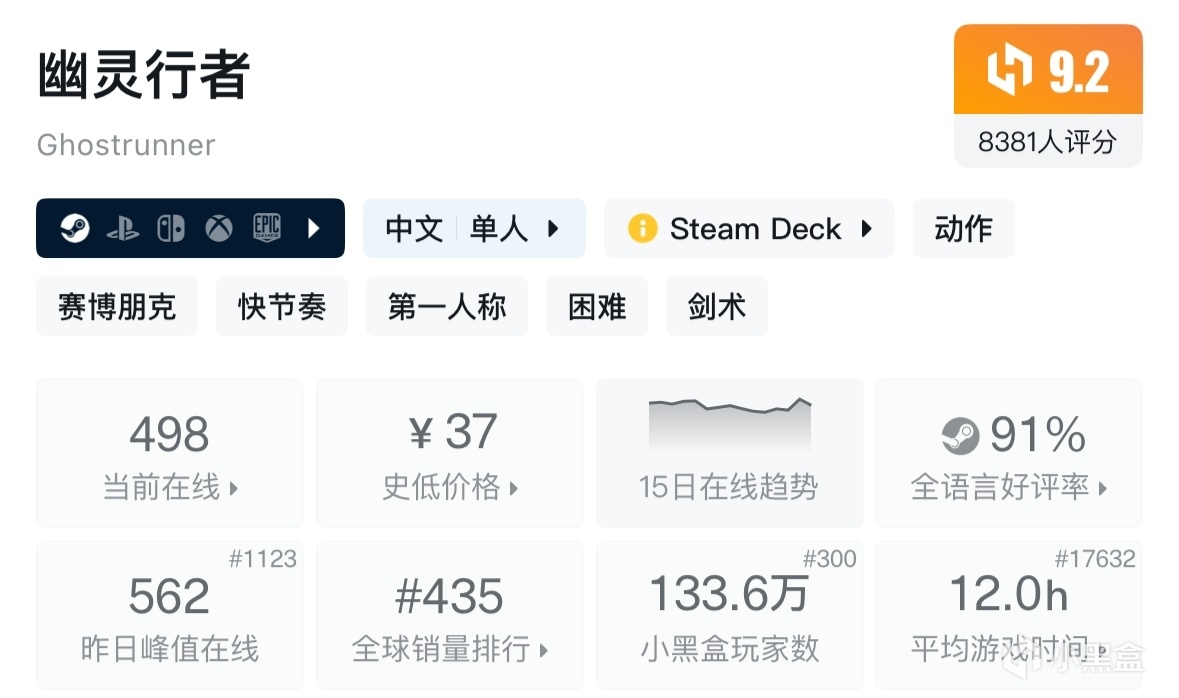View 当前在线 player count details
The height and width of the screenshot is (698, 1179).
pyautogui.click(x=170, y=487)
